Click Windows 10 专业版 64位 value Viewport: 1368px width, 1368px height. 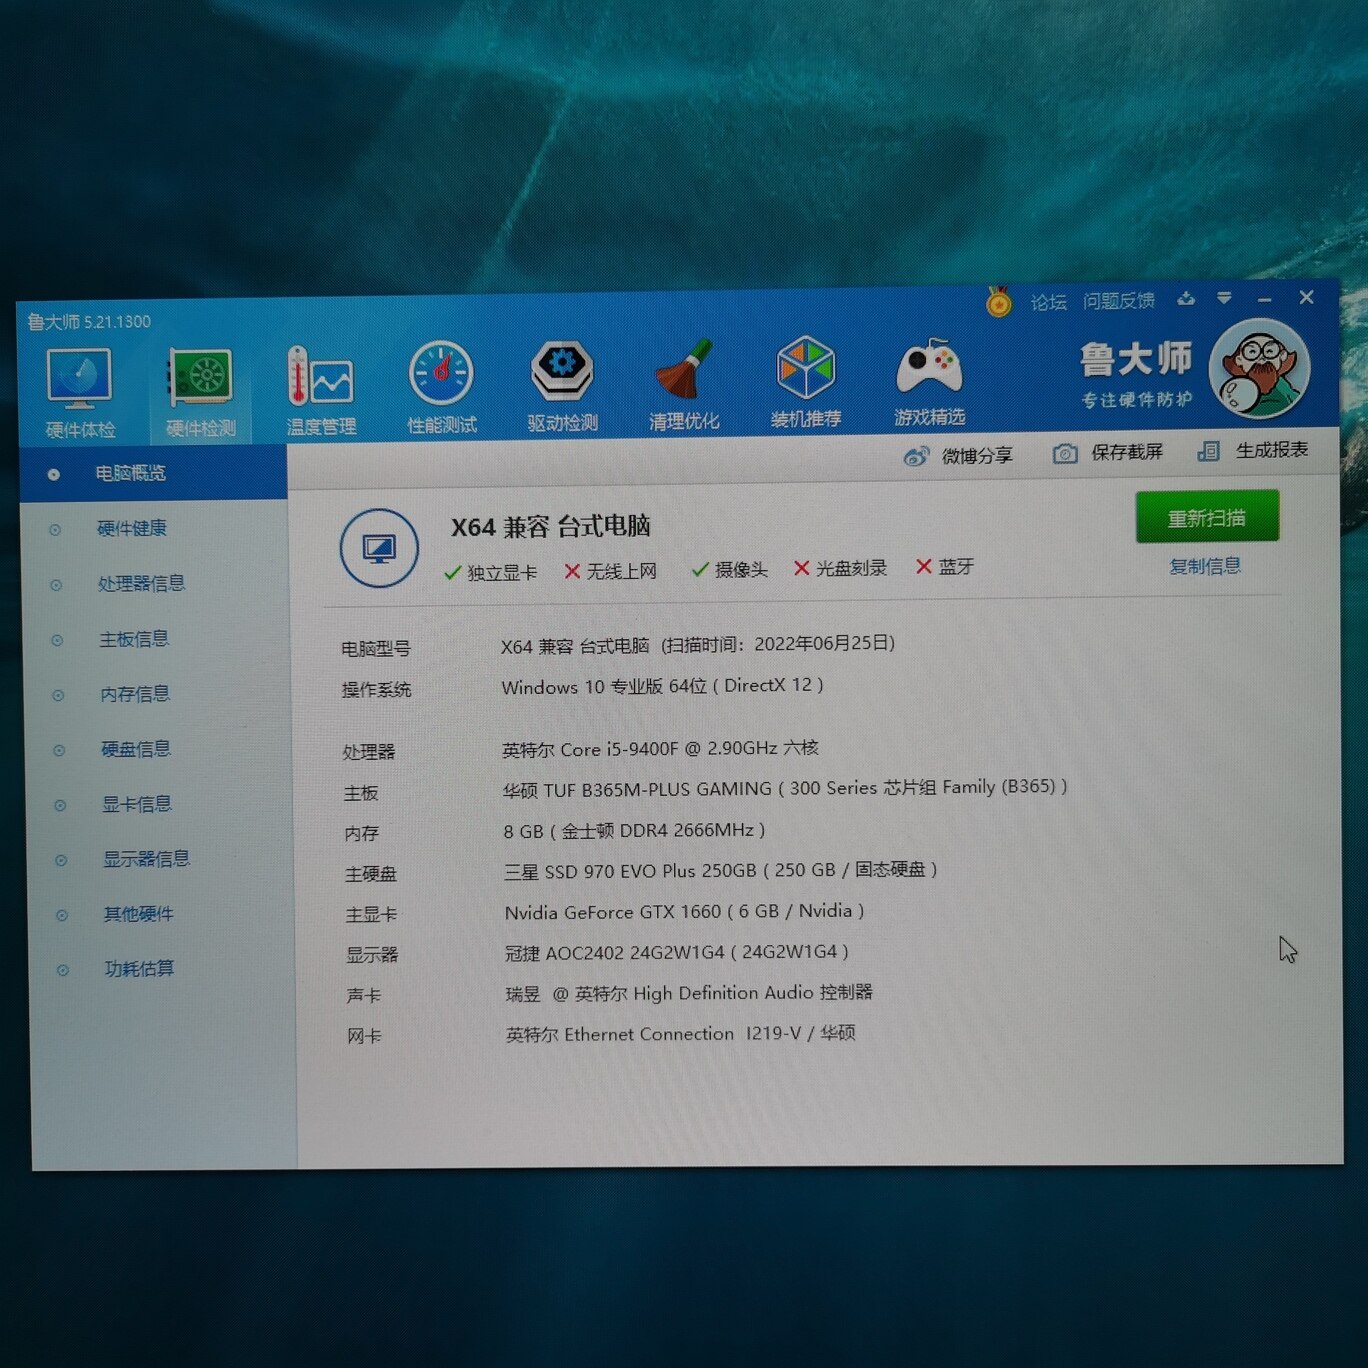click(662, 686)
